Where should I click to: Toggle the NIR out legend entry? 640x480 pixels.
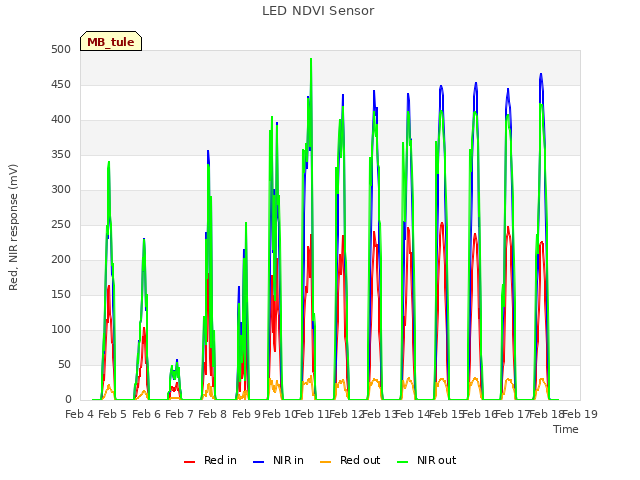(427, 460)
